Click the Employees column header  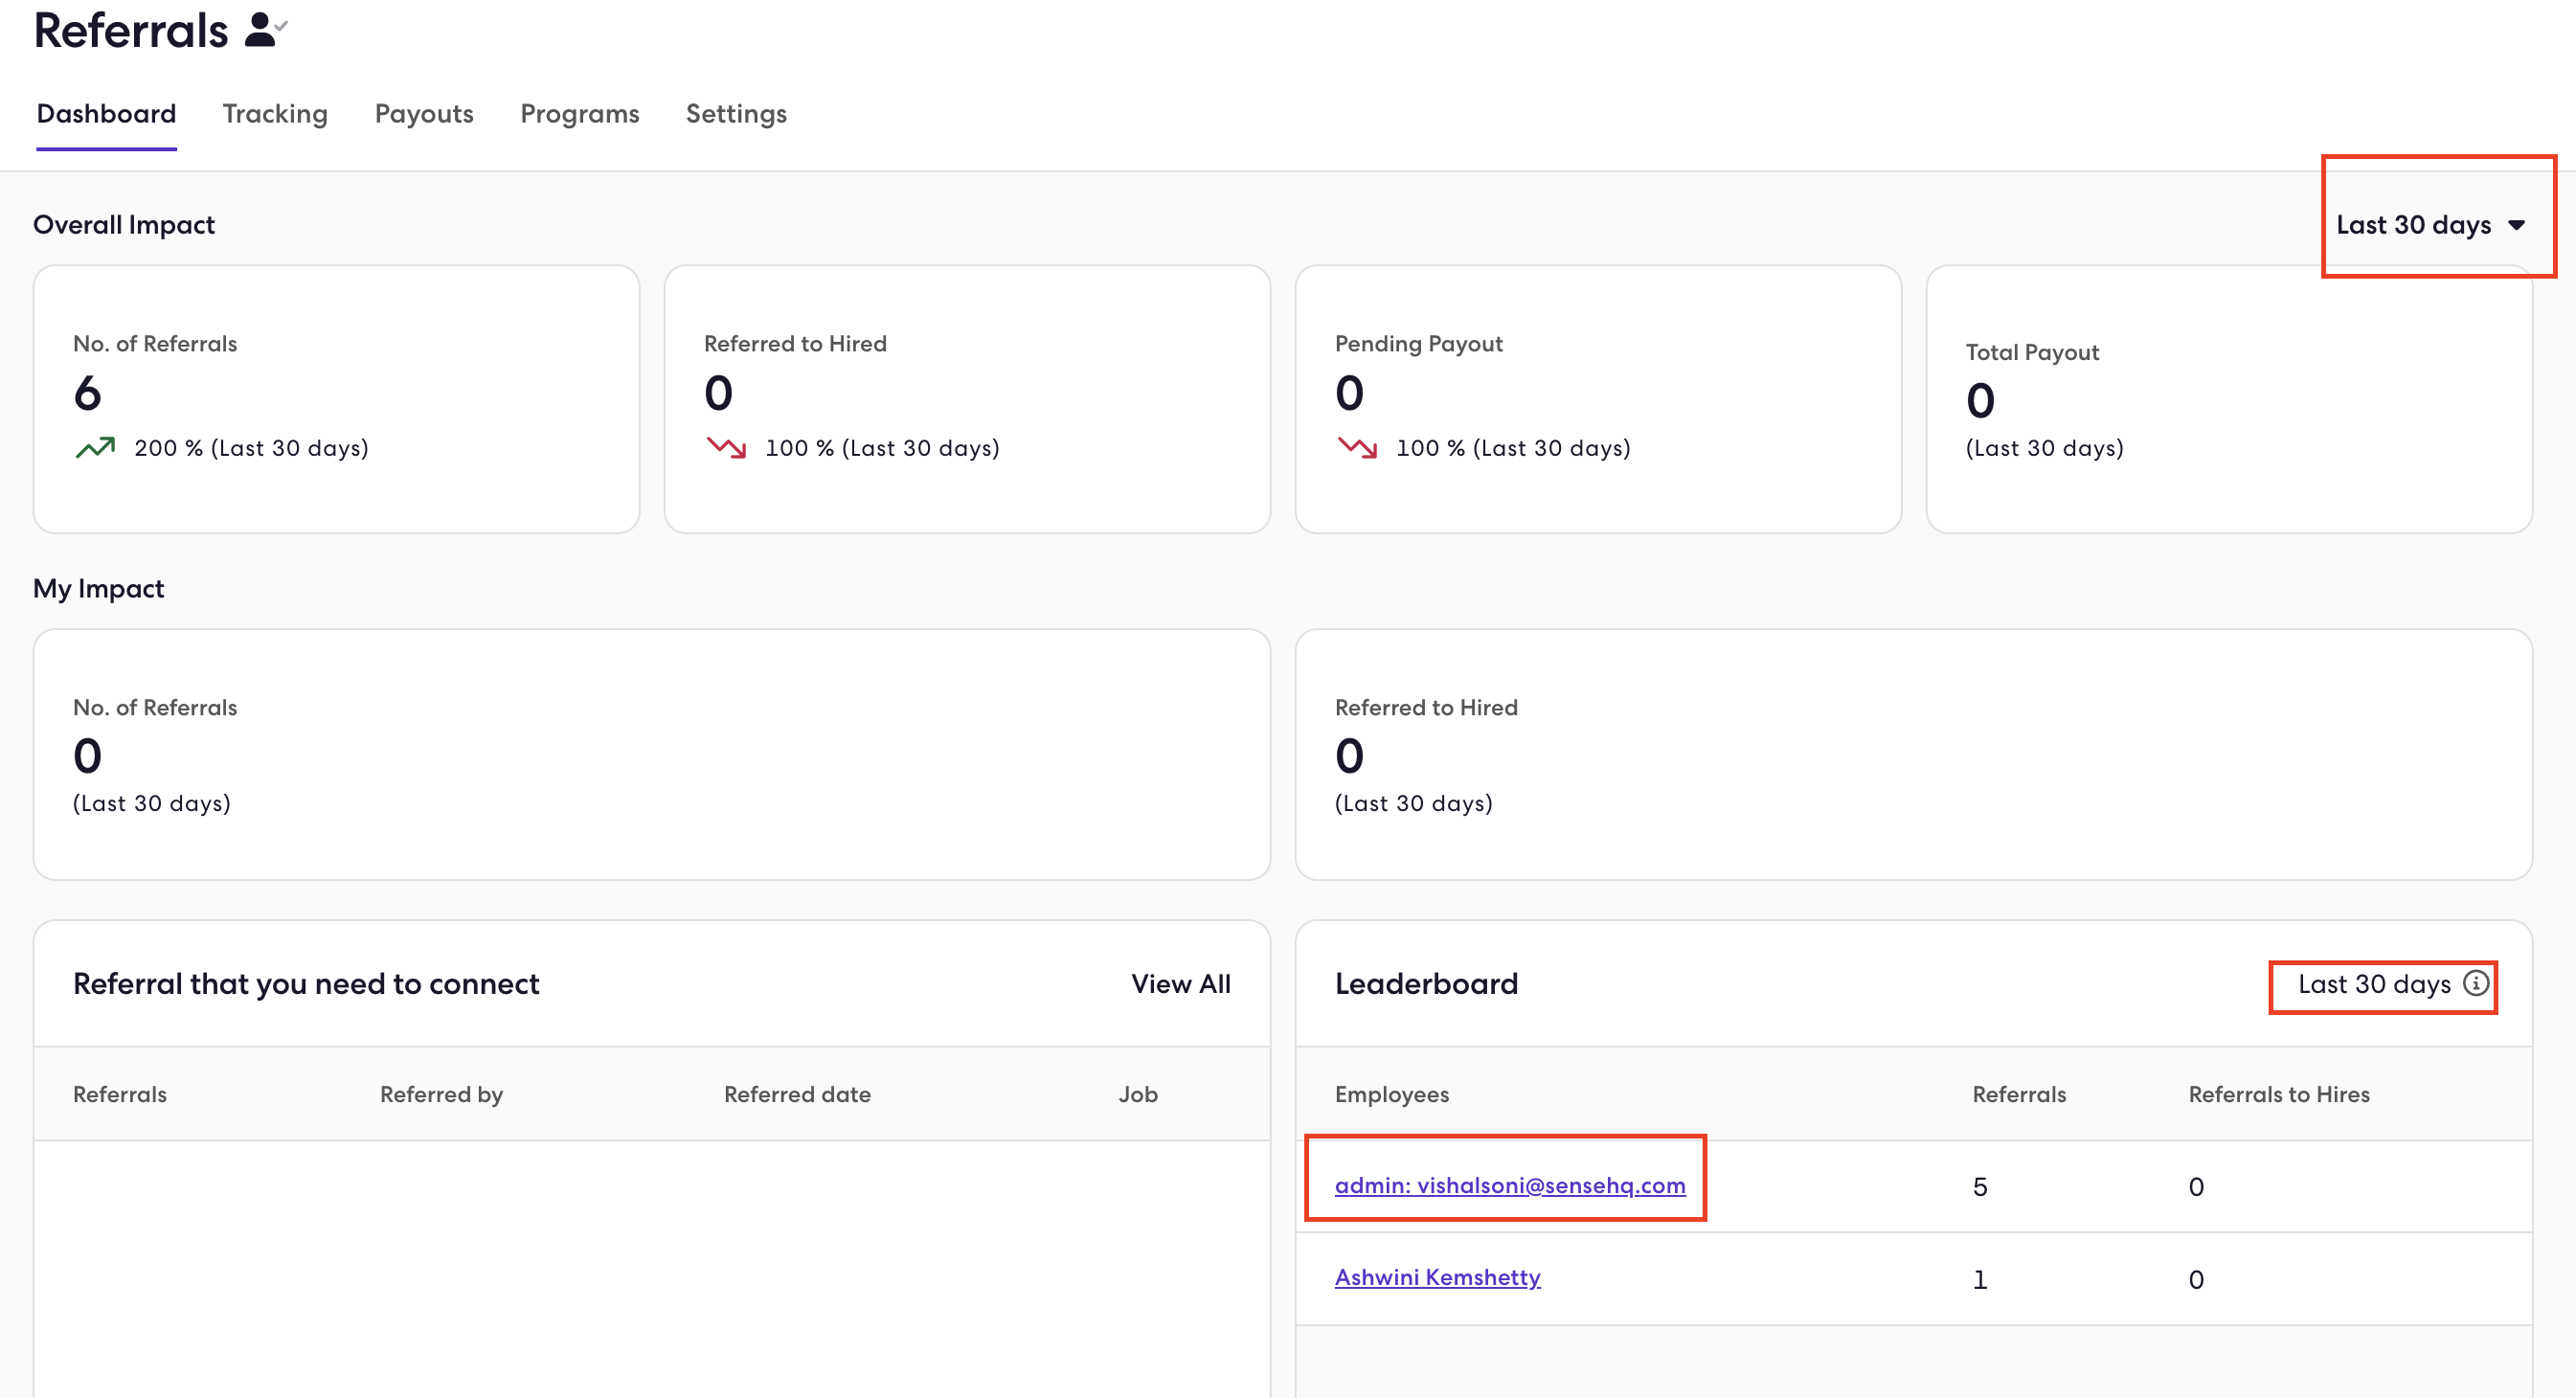tap(1391, 1094)
